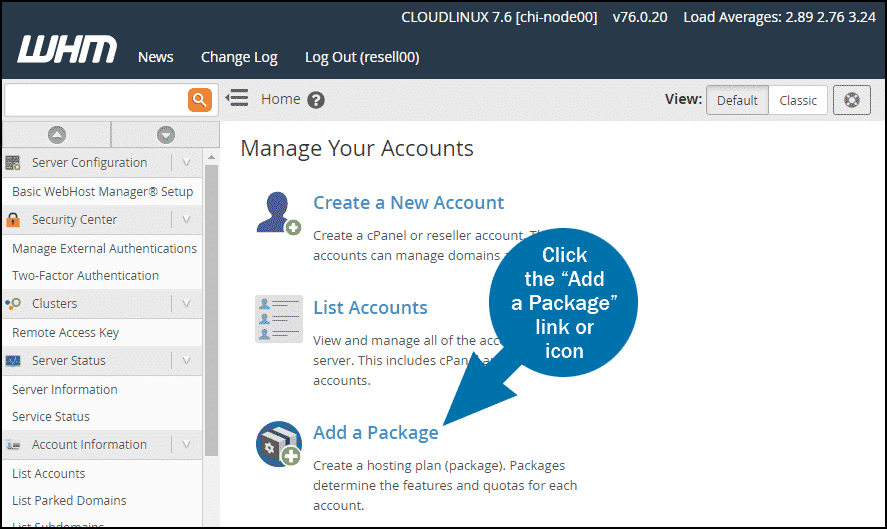Open the Home help question mark icon
The image size is (887, 529).
coord(316,100)
